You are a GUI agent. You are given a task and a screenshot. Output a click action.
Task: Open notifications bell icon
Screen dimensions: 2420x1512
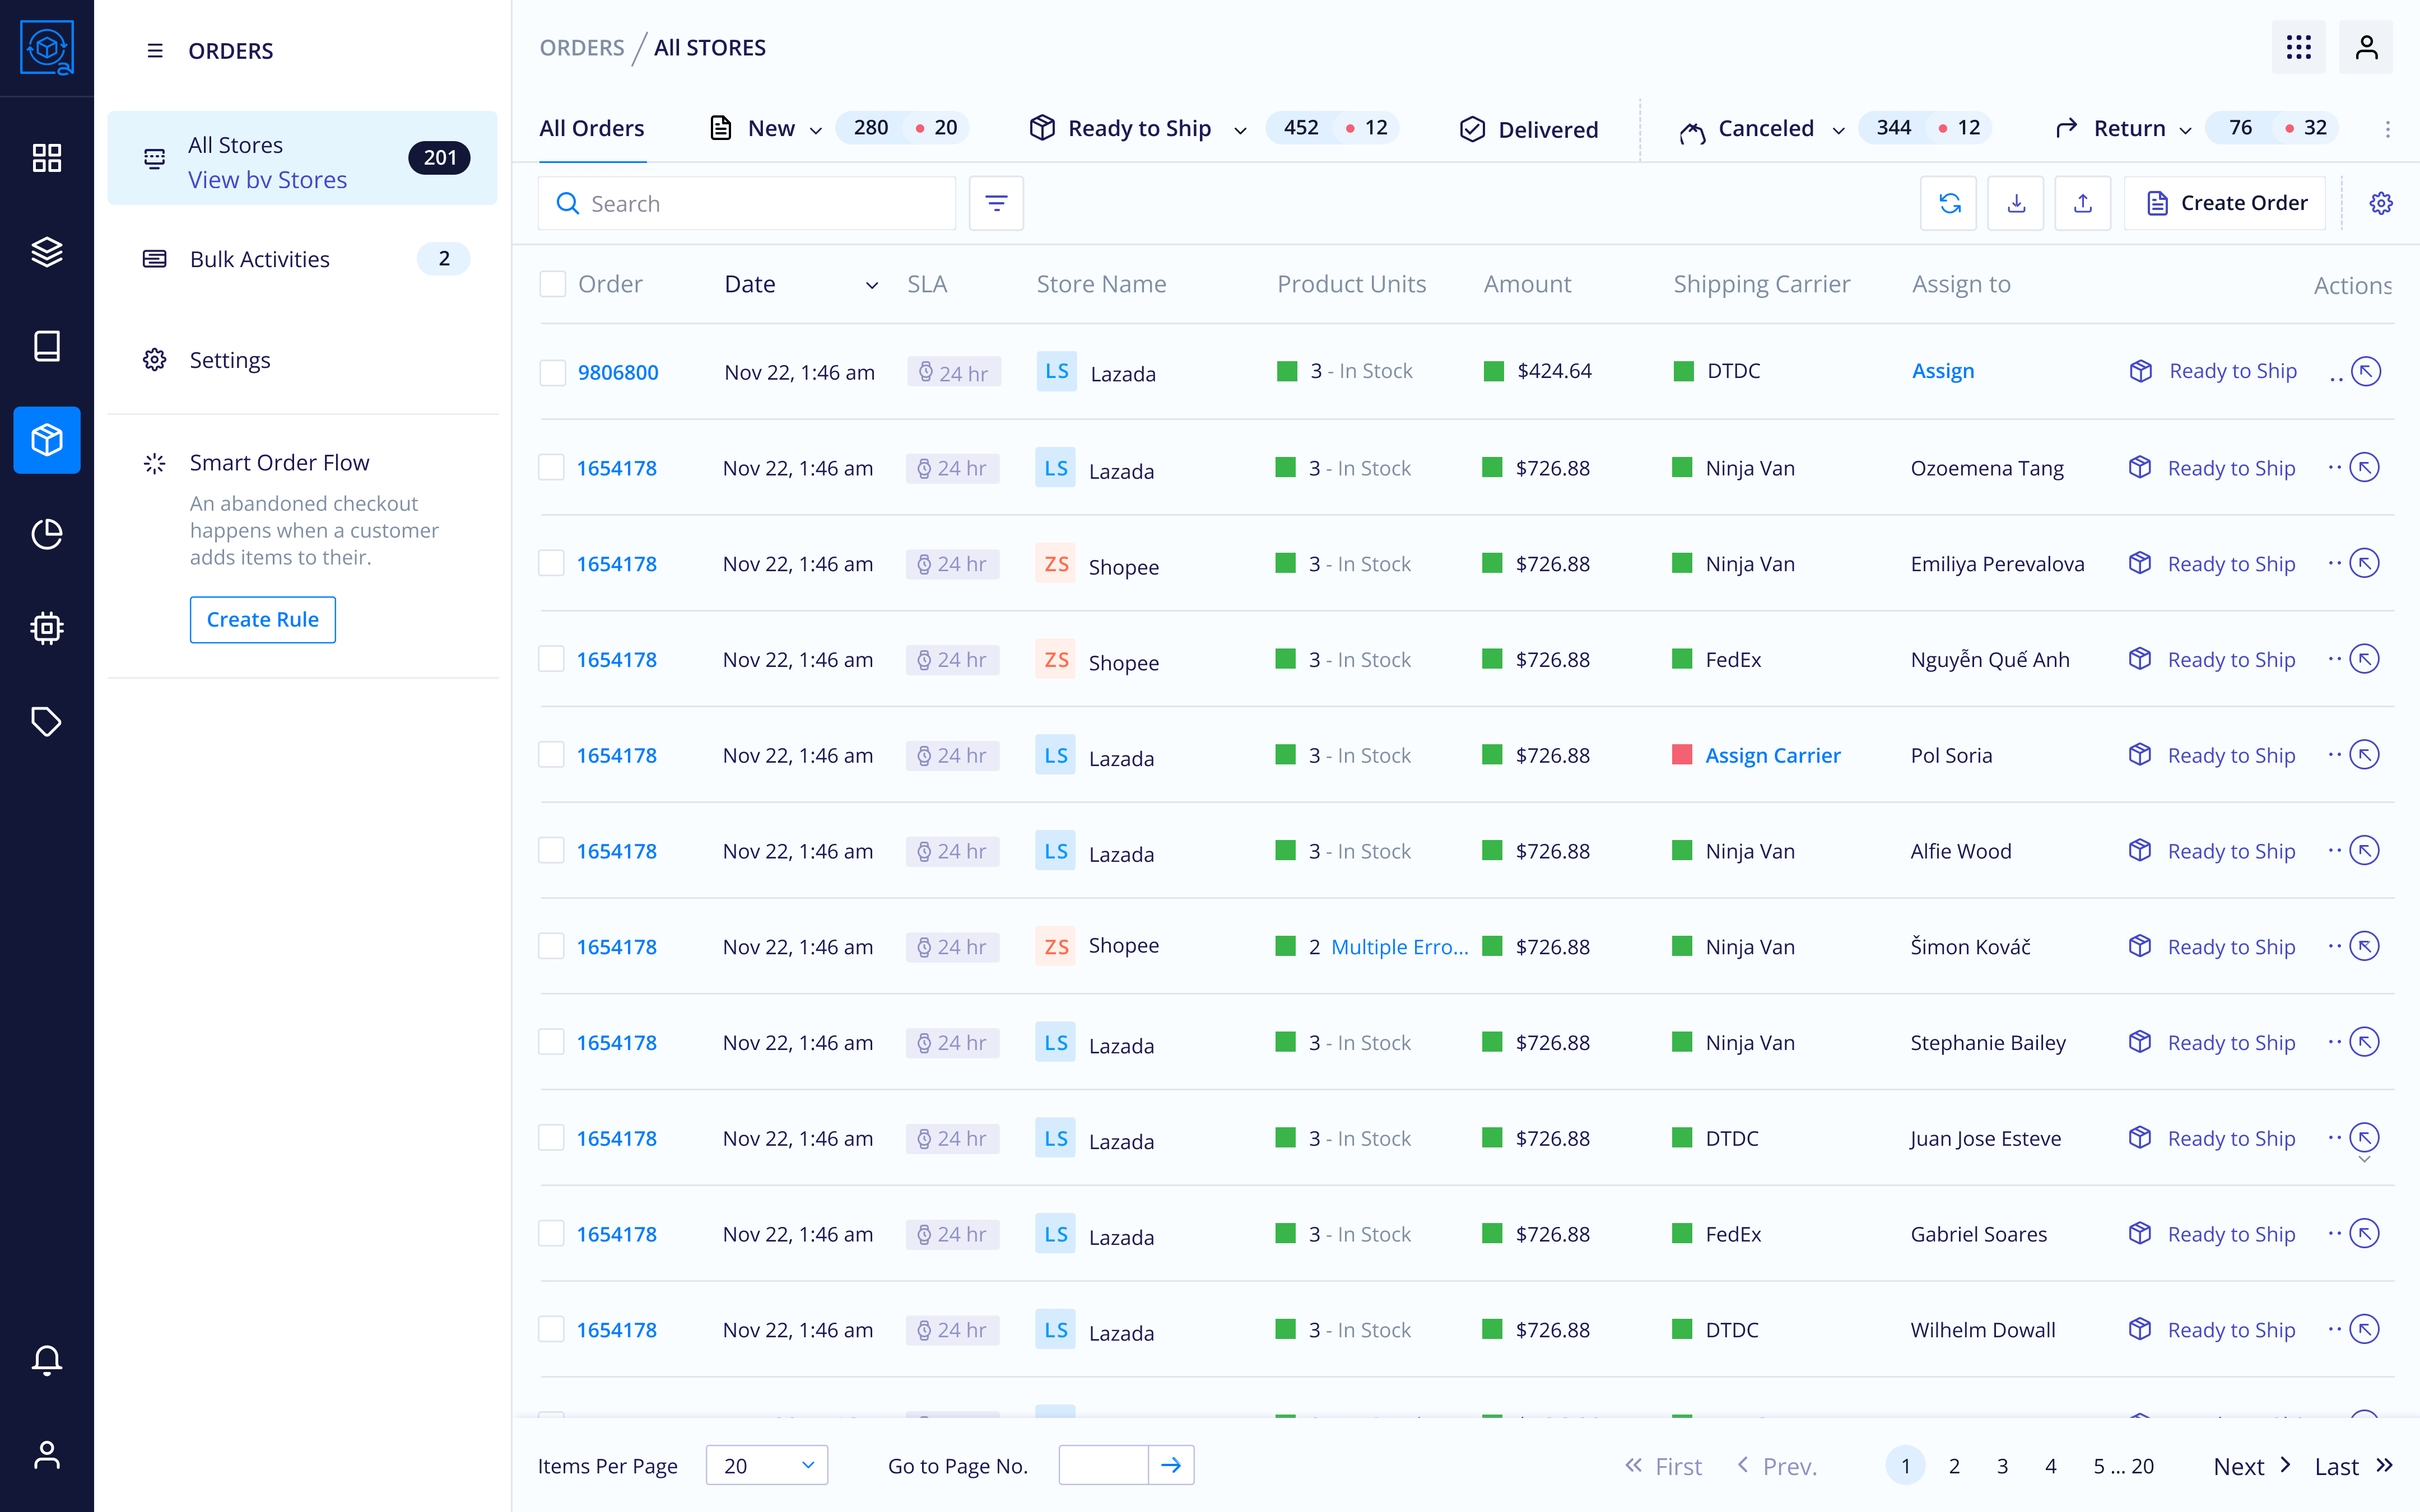coord(47,1360)
